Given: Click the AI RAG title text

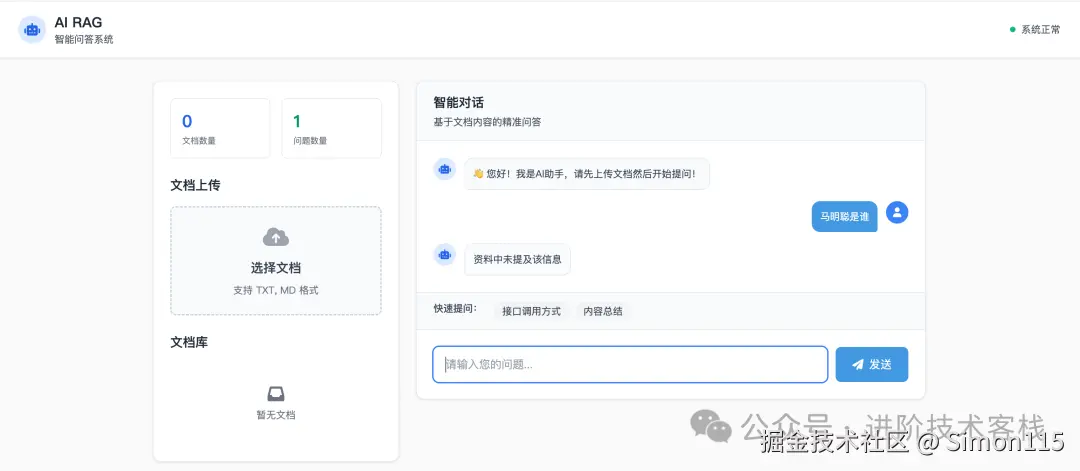Looking at the screenshot, I should point(79,23).
